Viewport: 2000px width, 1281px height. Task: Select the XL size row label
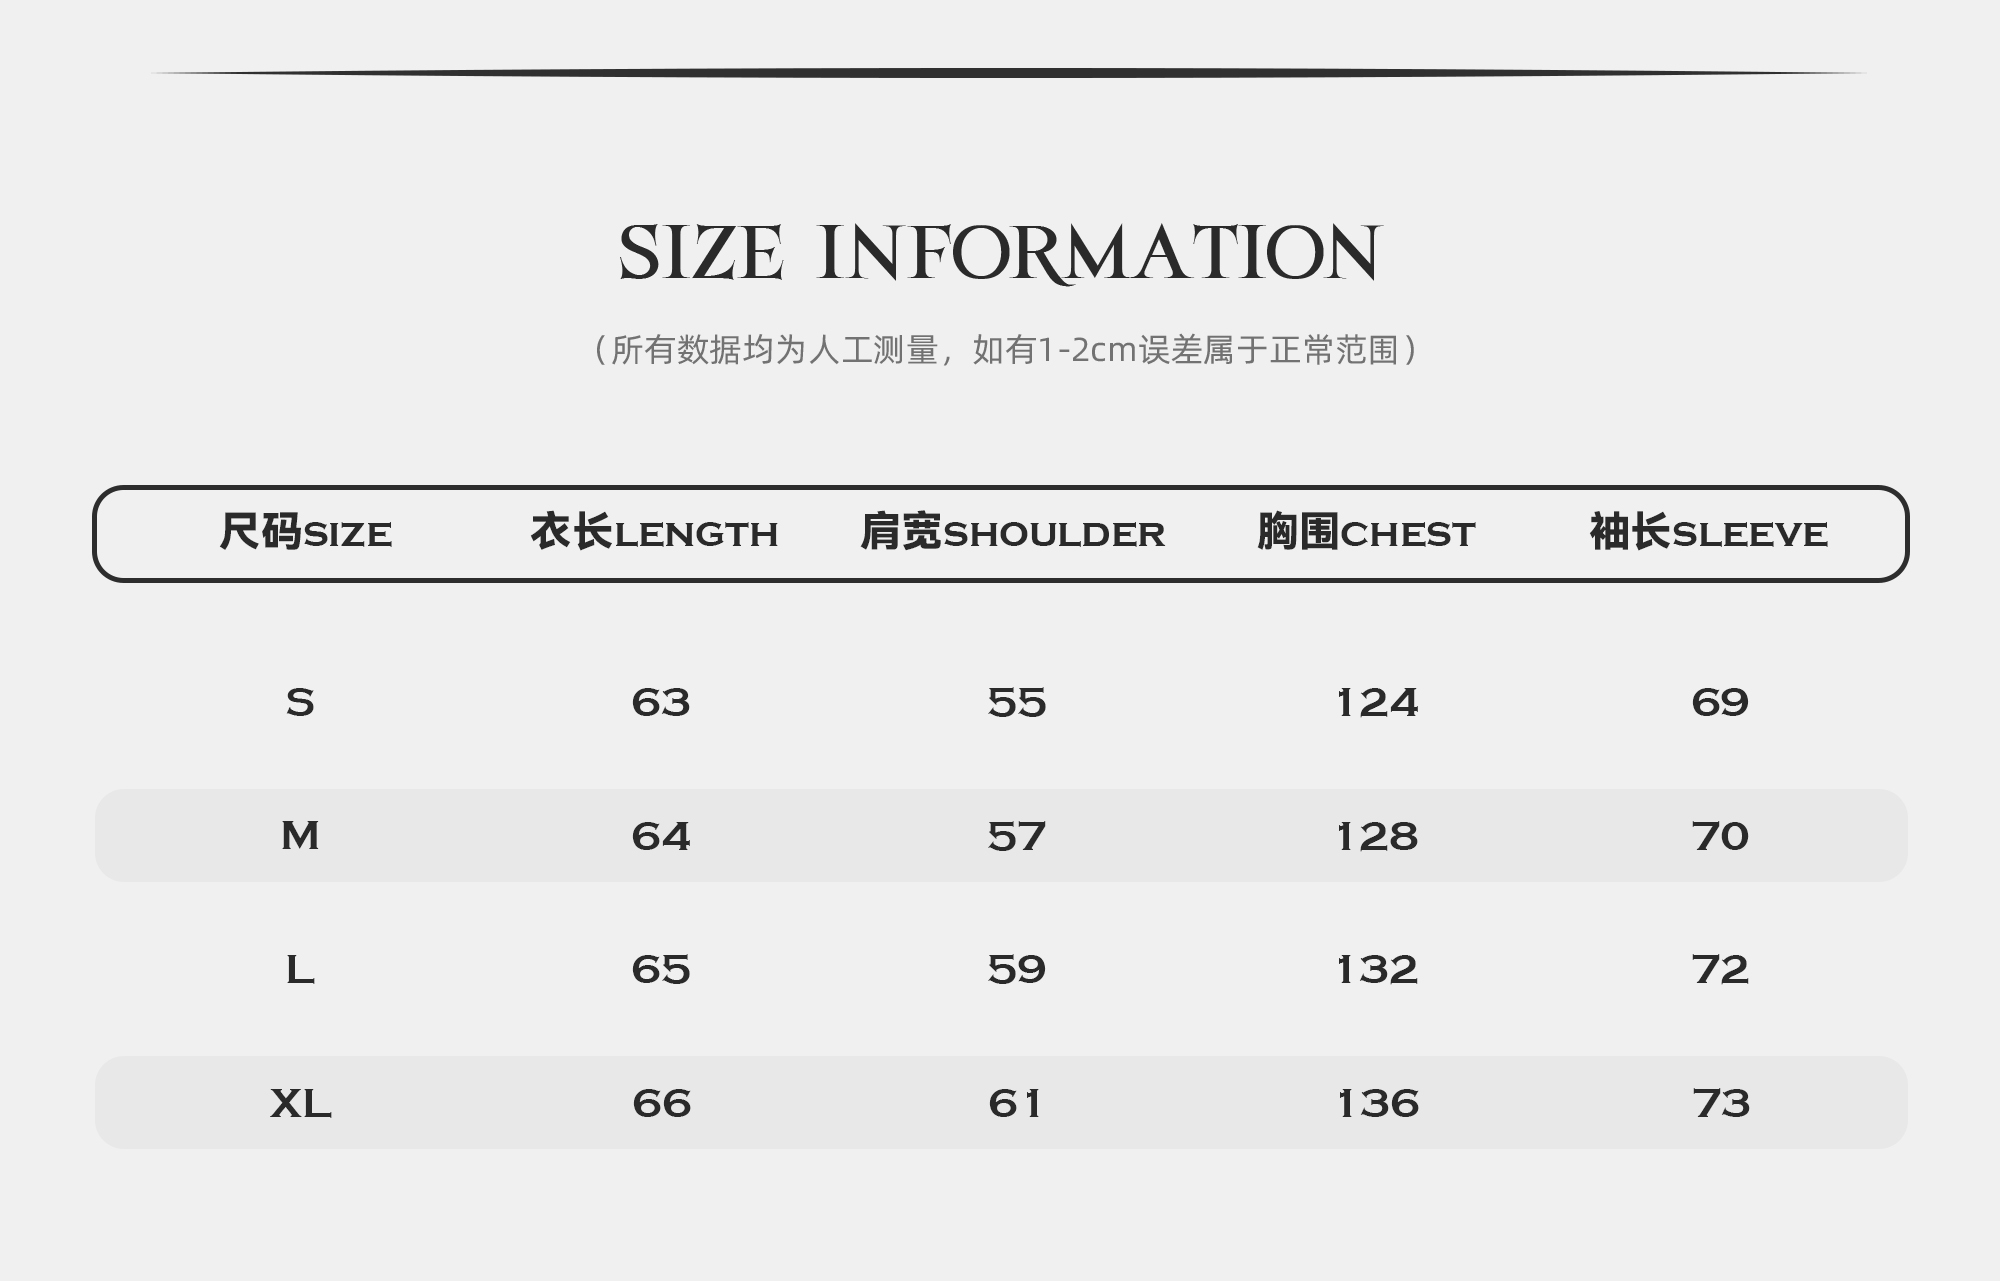pyautogui.click(x=300, y=1104)
